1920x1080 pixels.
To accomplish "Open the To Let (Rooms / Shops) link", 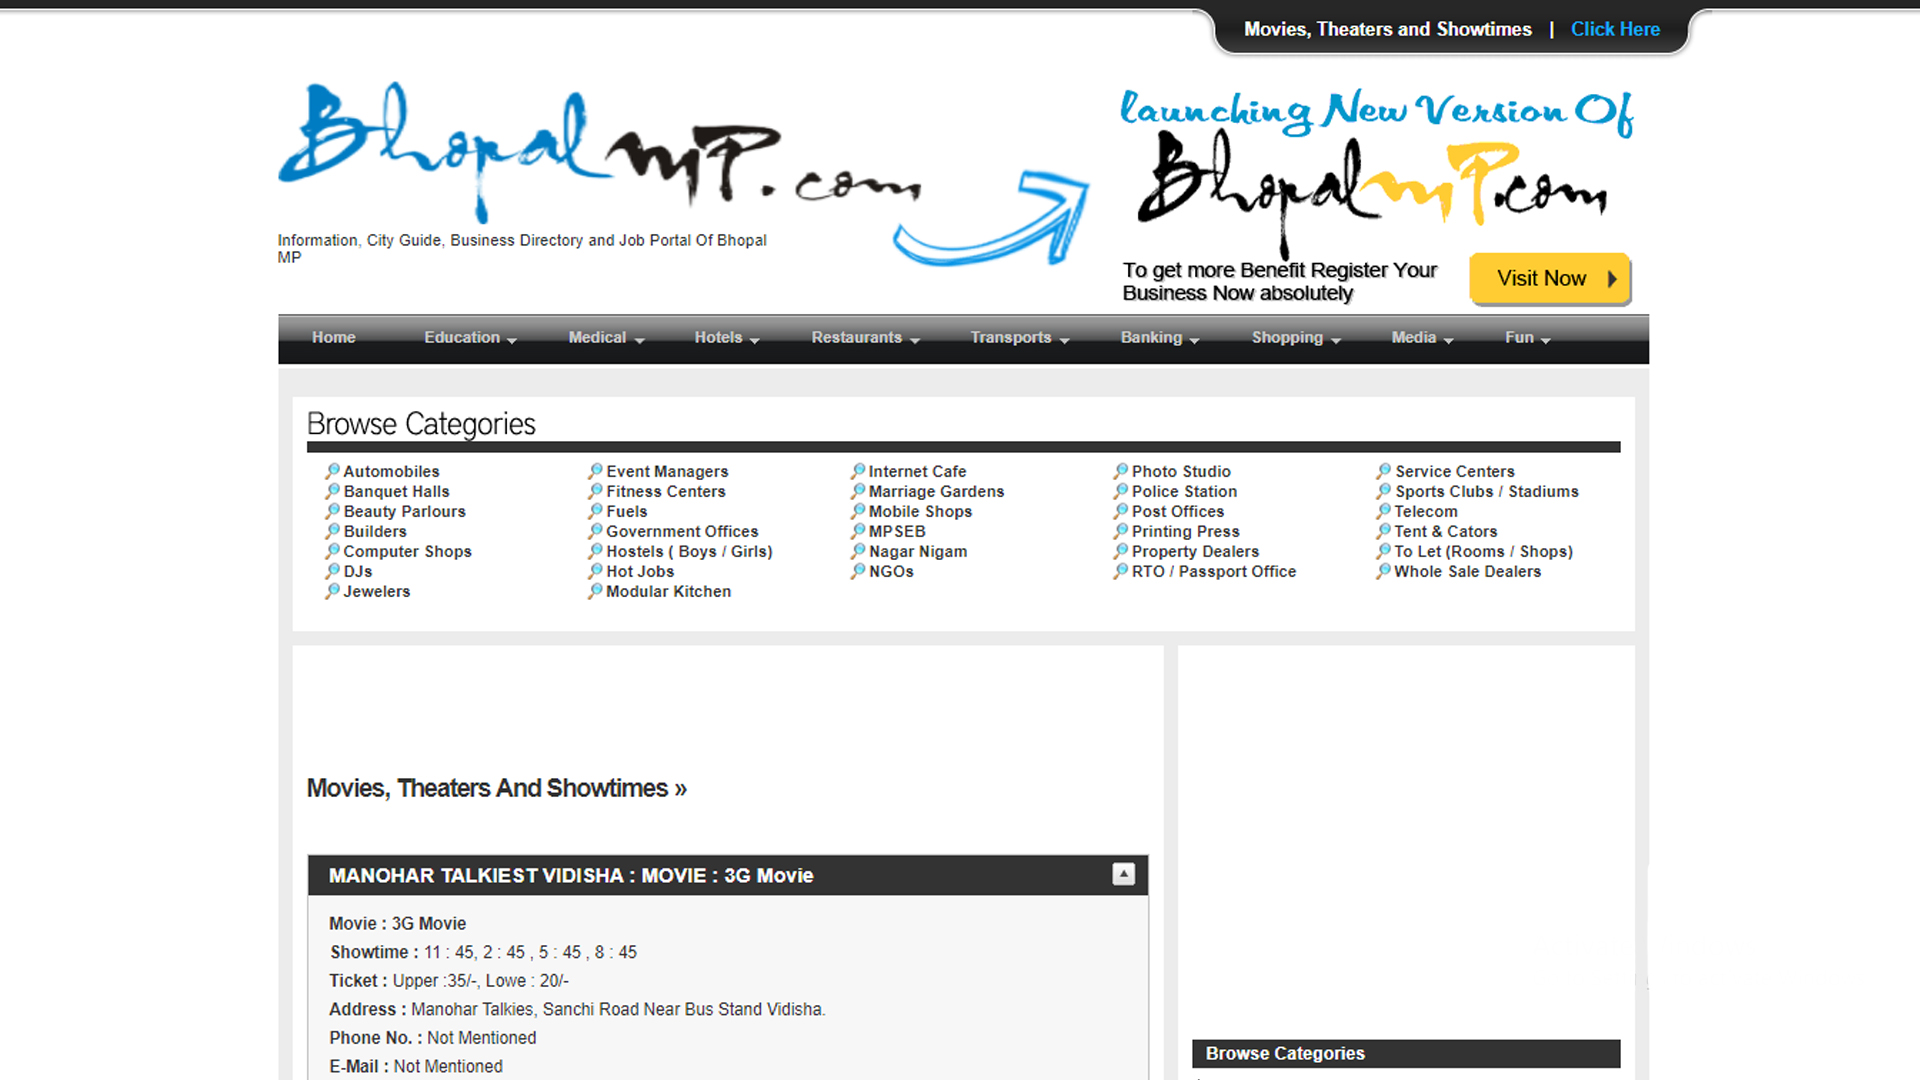I will tap(1483, 551).
